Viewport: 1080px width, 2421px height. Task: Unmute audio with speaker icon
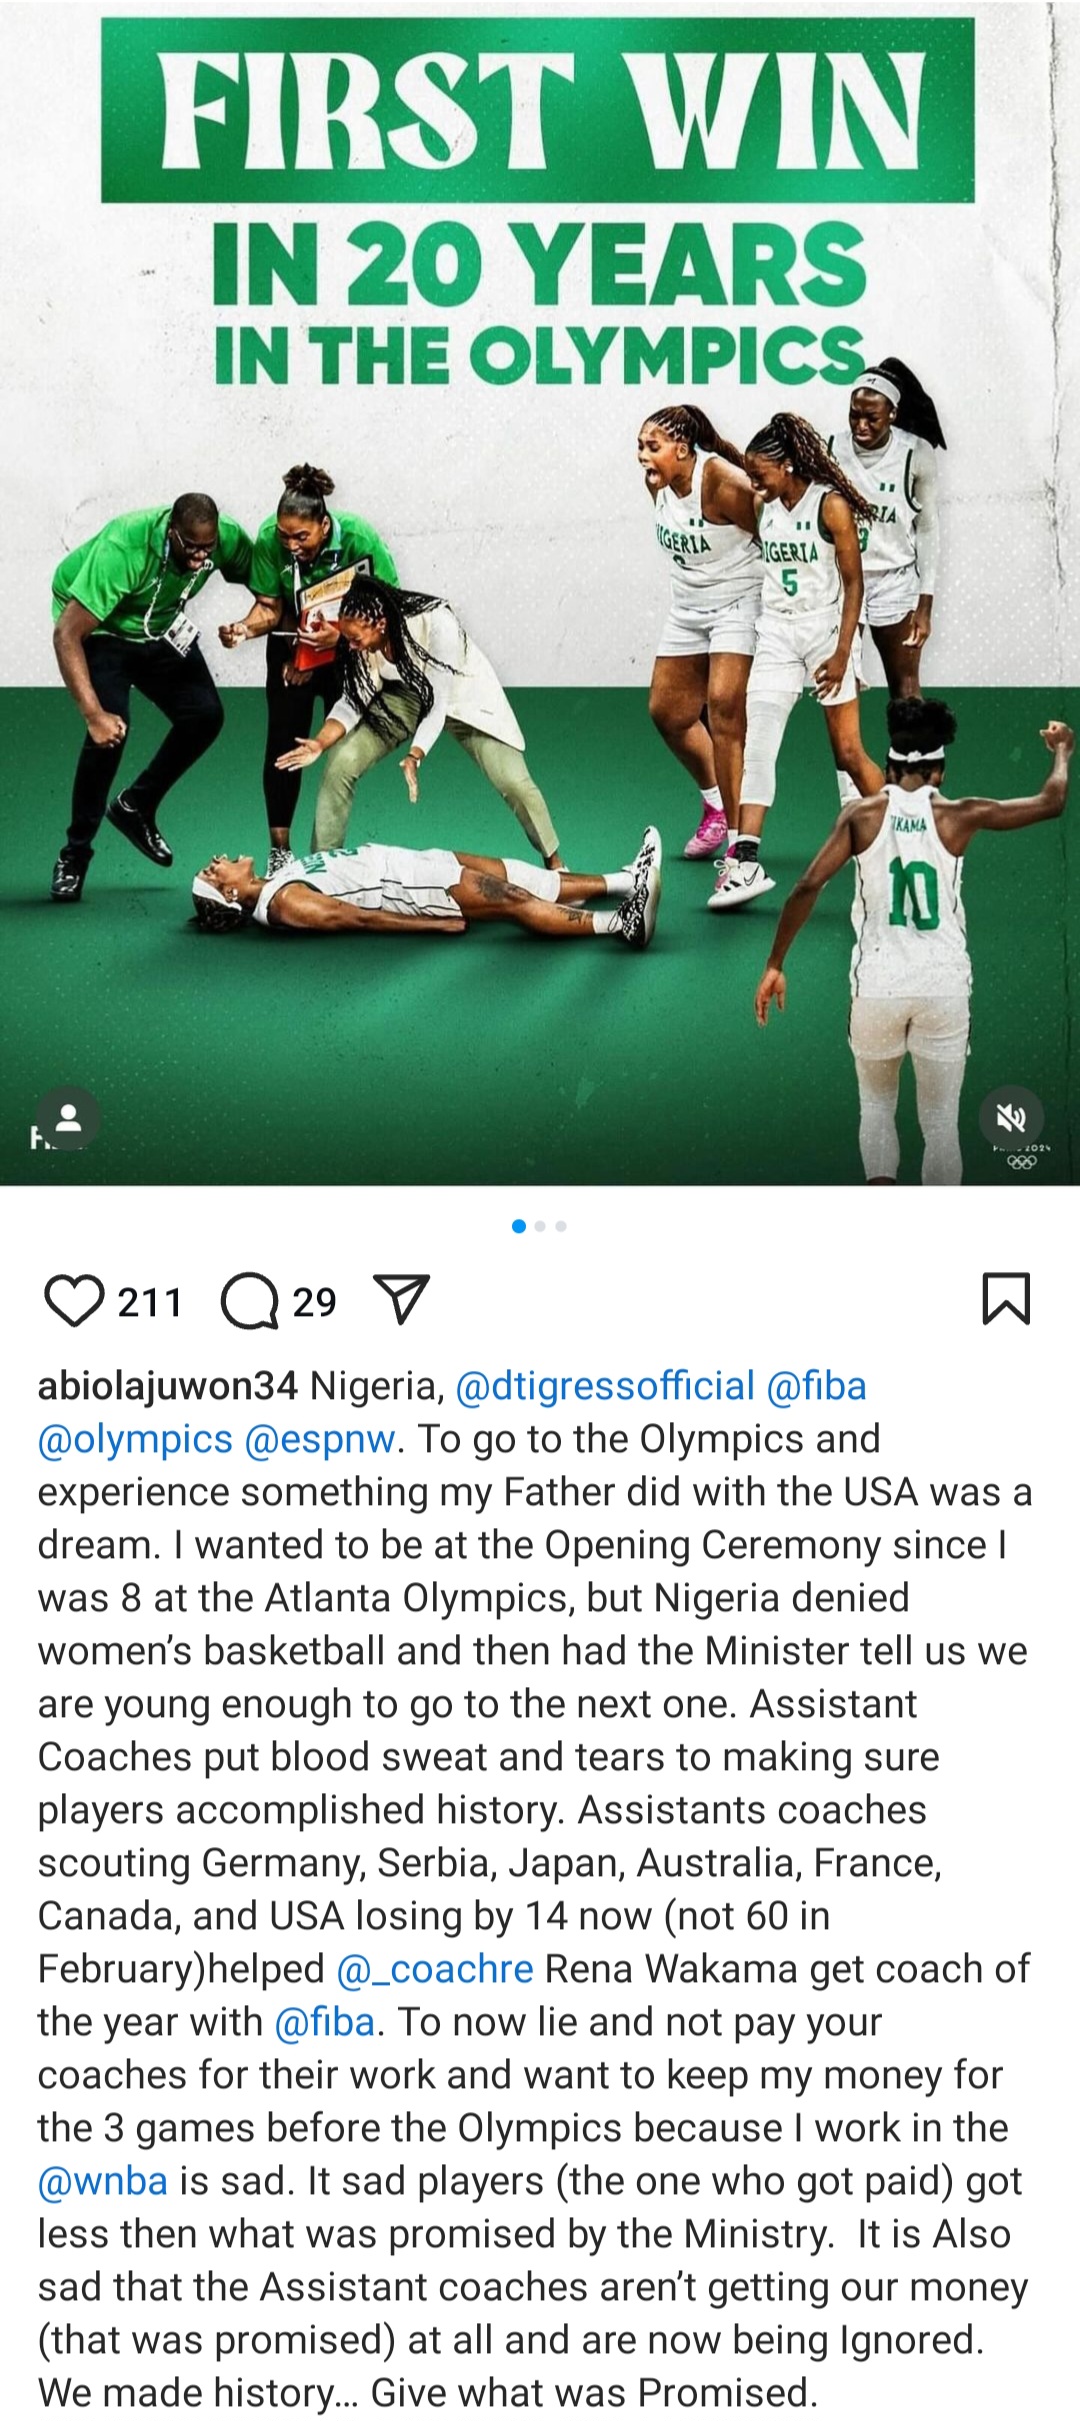1011,1117
